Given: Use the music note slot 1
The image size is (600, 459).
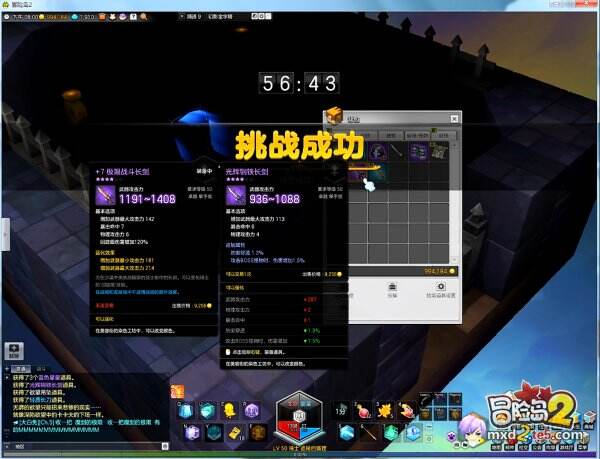Looking at the screenshot, I should tap(341, 411).
